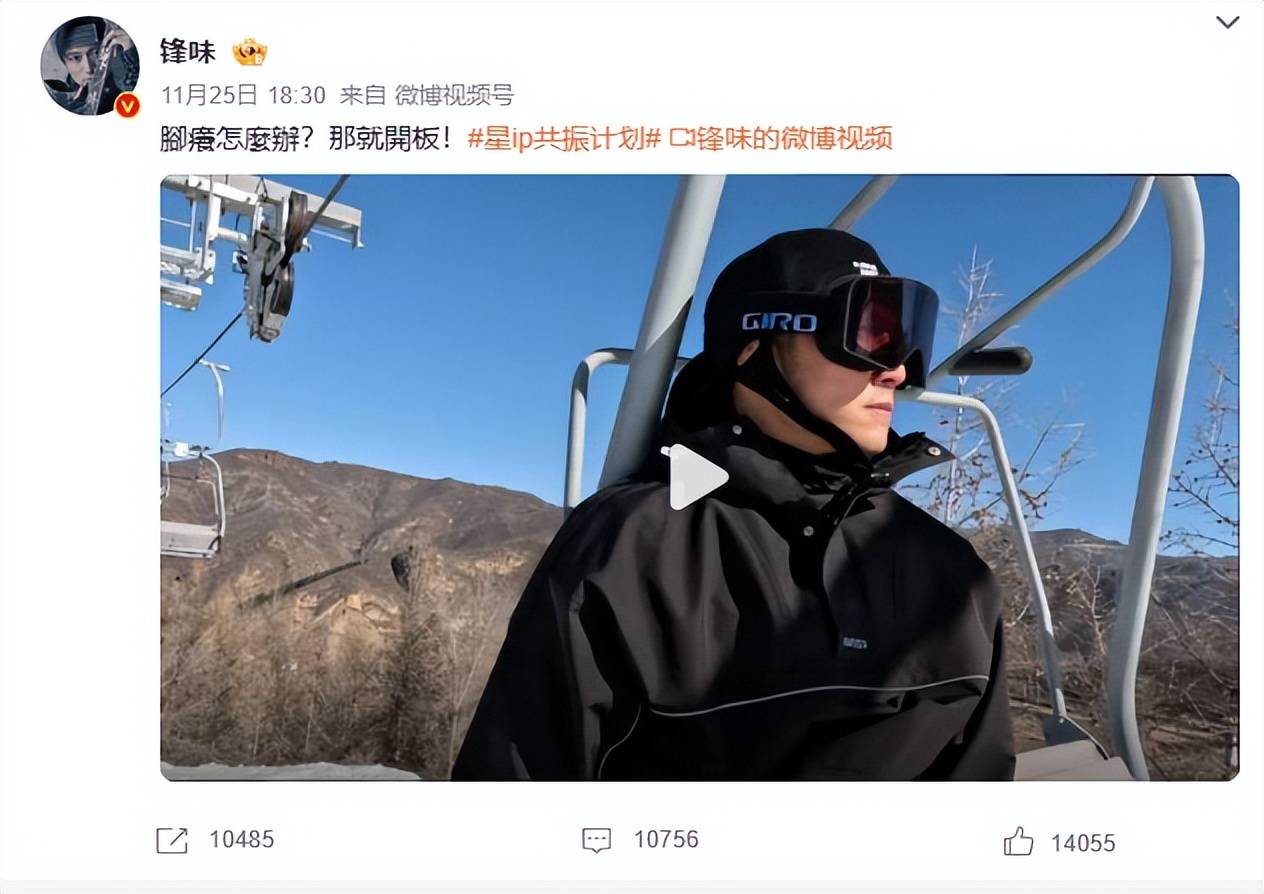The image size is (1264, 894).
Task: Click the orange verified V badge
Action: [x=127, y=105]
